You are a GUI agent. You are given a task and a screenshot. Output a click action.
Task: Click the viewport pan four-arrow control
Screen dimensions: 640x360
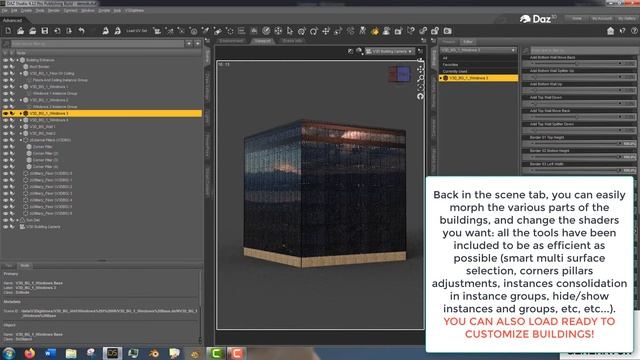click(420, 69)
